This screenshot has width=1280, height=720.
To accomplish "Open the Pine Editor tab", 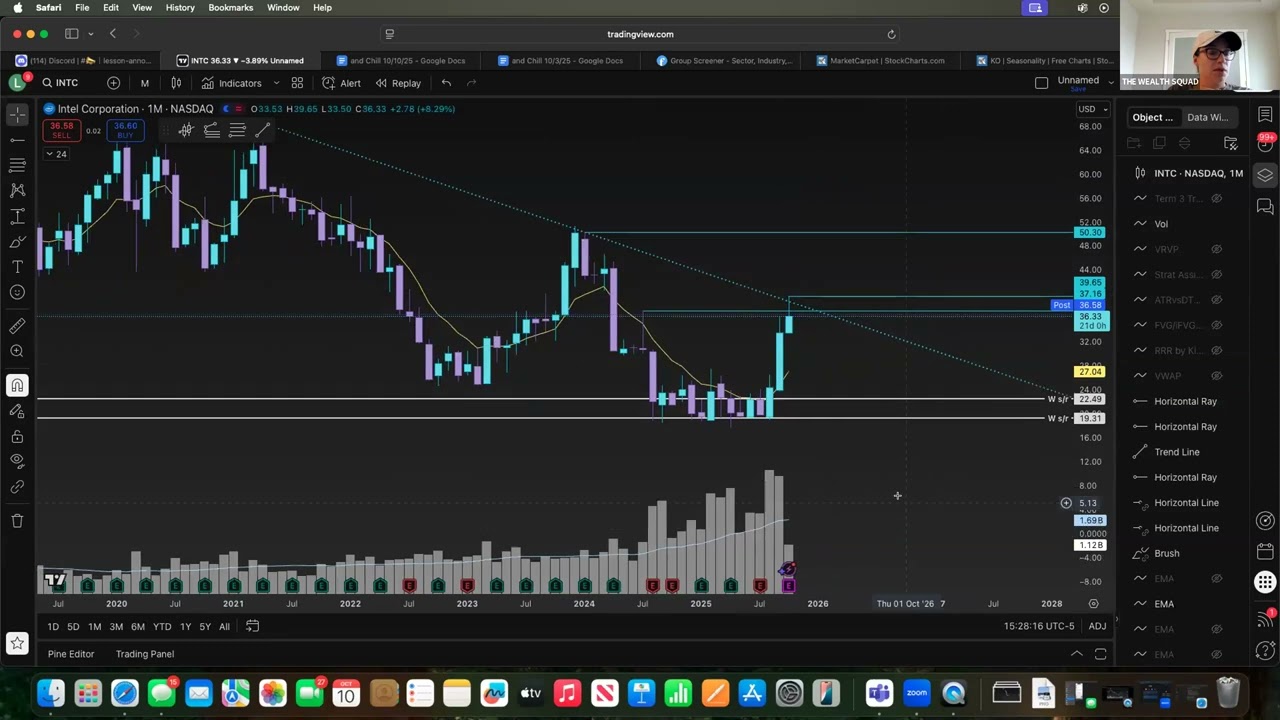I will (x=71, y=654).
